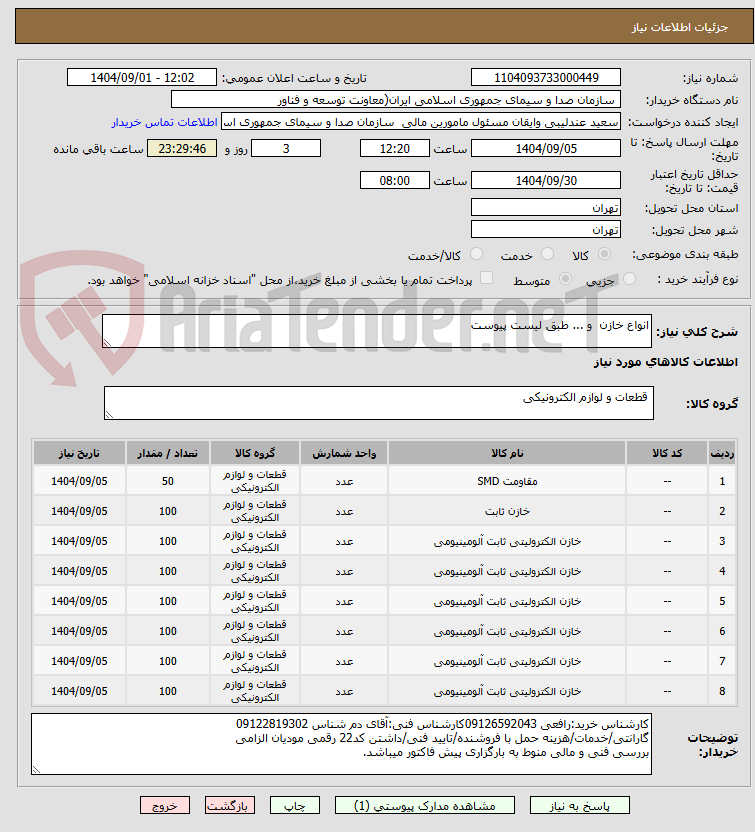
Task: Click the item name in row 8
Action: (507, 691)
